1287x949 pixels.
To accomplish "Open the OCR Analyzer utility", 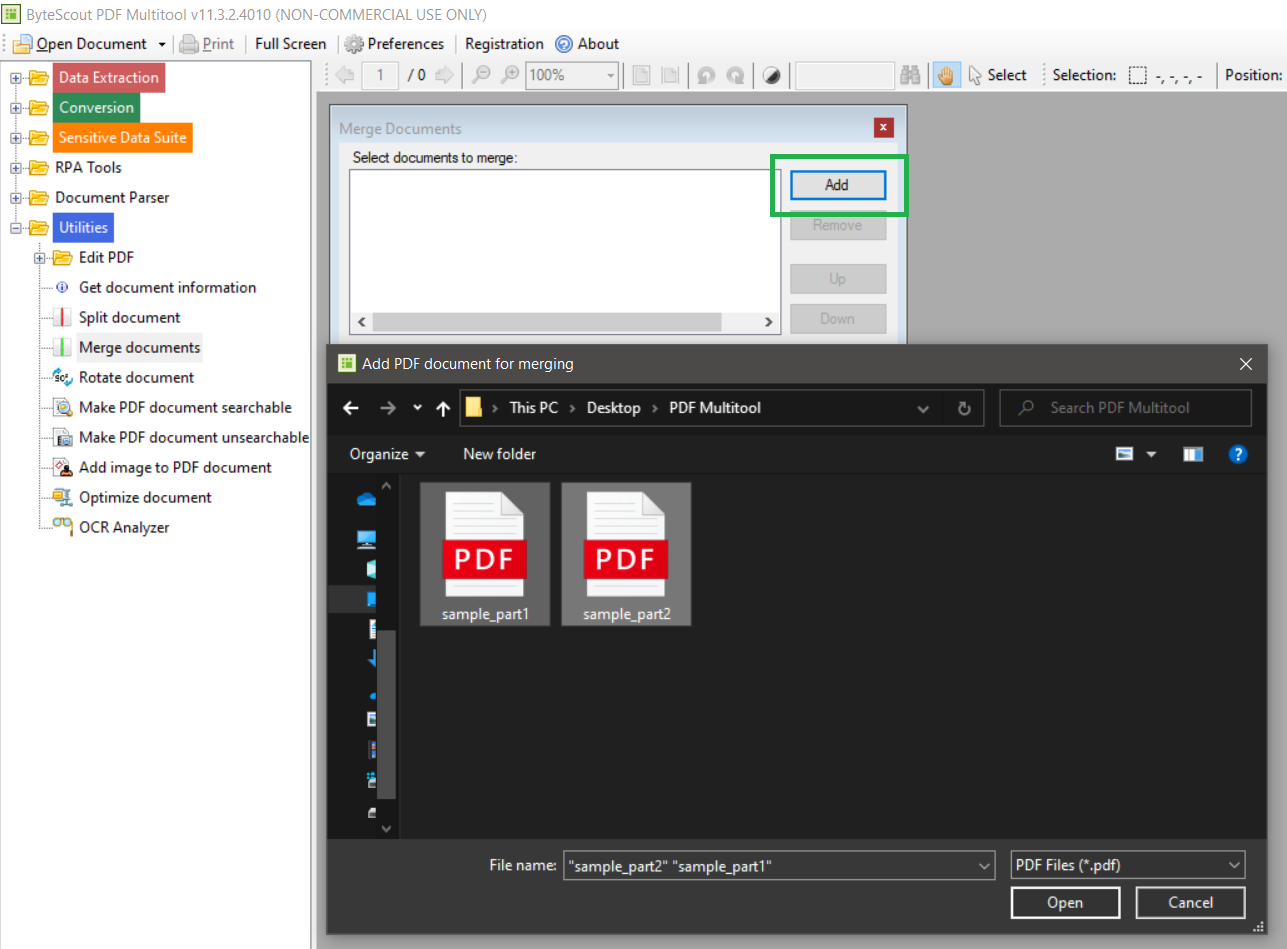I will [x=124, y=527].
